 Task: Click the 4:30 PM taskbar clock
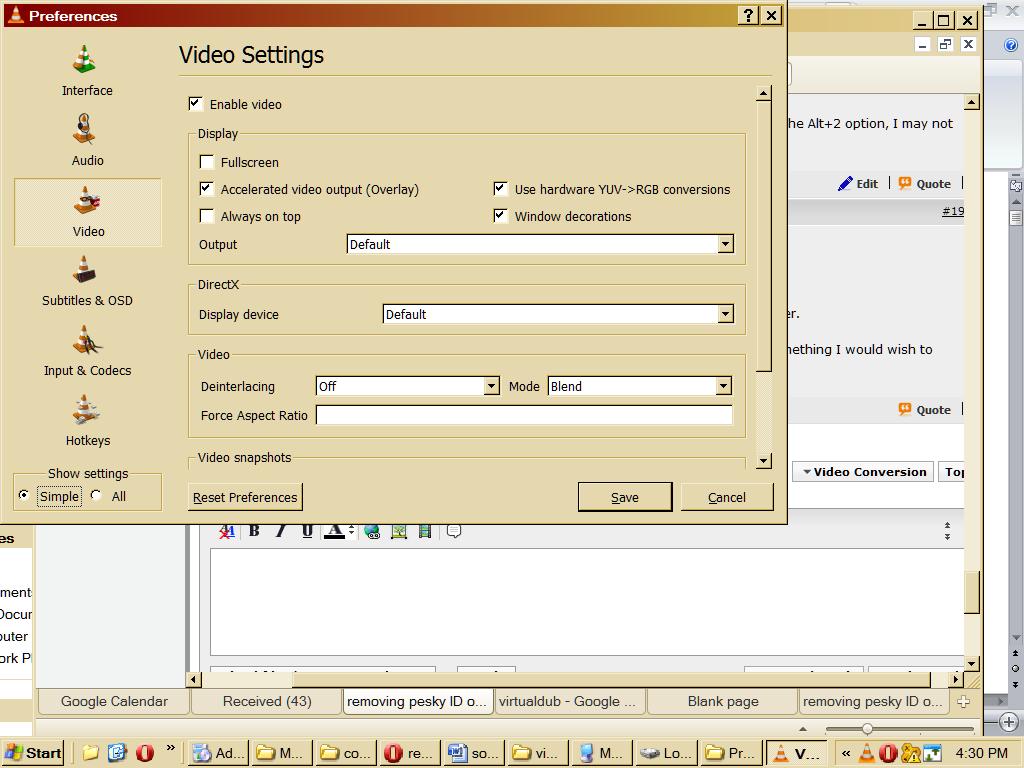(x=982, y=753)
